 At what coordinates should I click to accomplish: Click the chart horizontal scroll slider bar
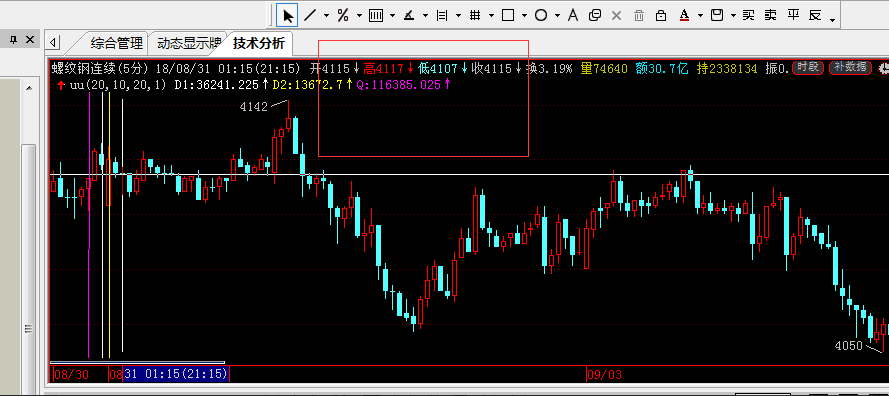click(x=137, y=363)
